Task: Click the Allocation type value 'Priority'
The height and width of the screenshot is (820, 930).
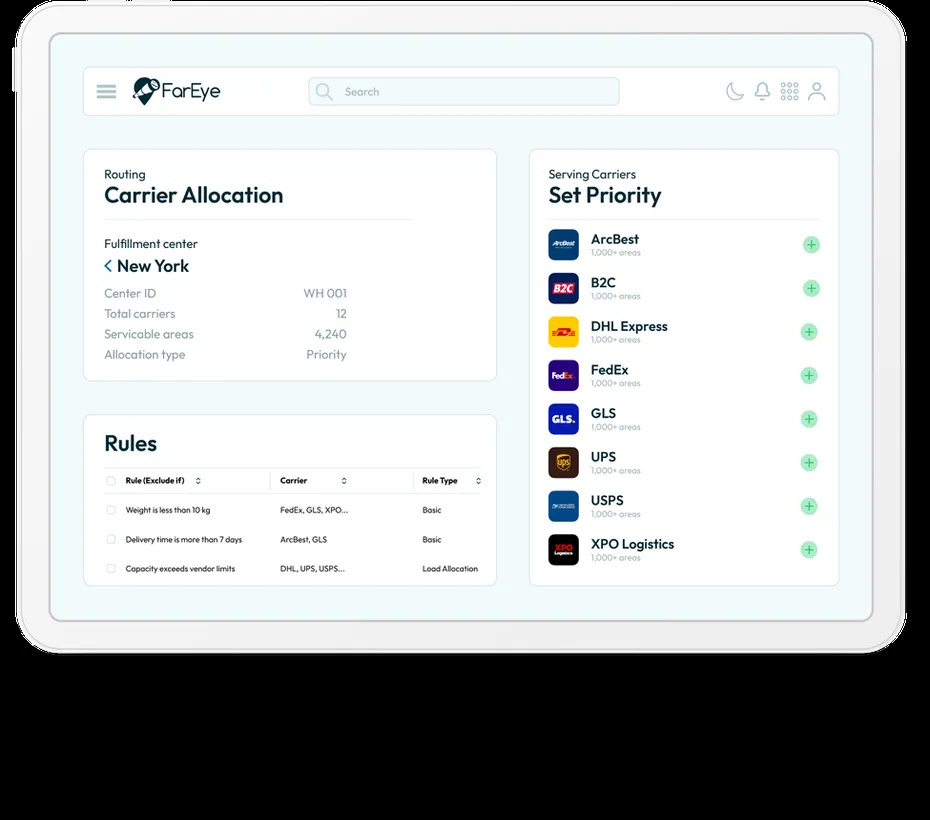Action: point(326,355)
